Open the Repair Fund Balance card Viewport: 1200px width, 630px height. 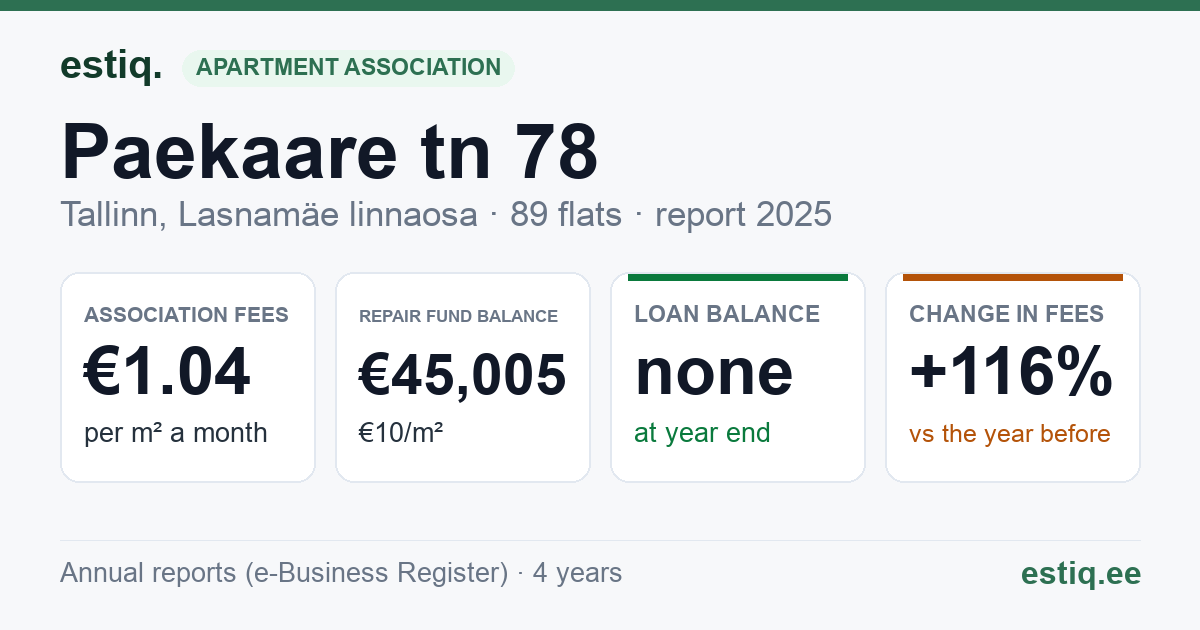tap(463, 377)
